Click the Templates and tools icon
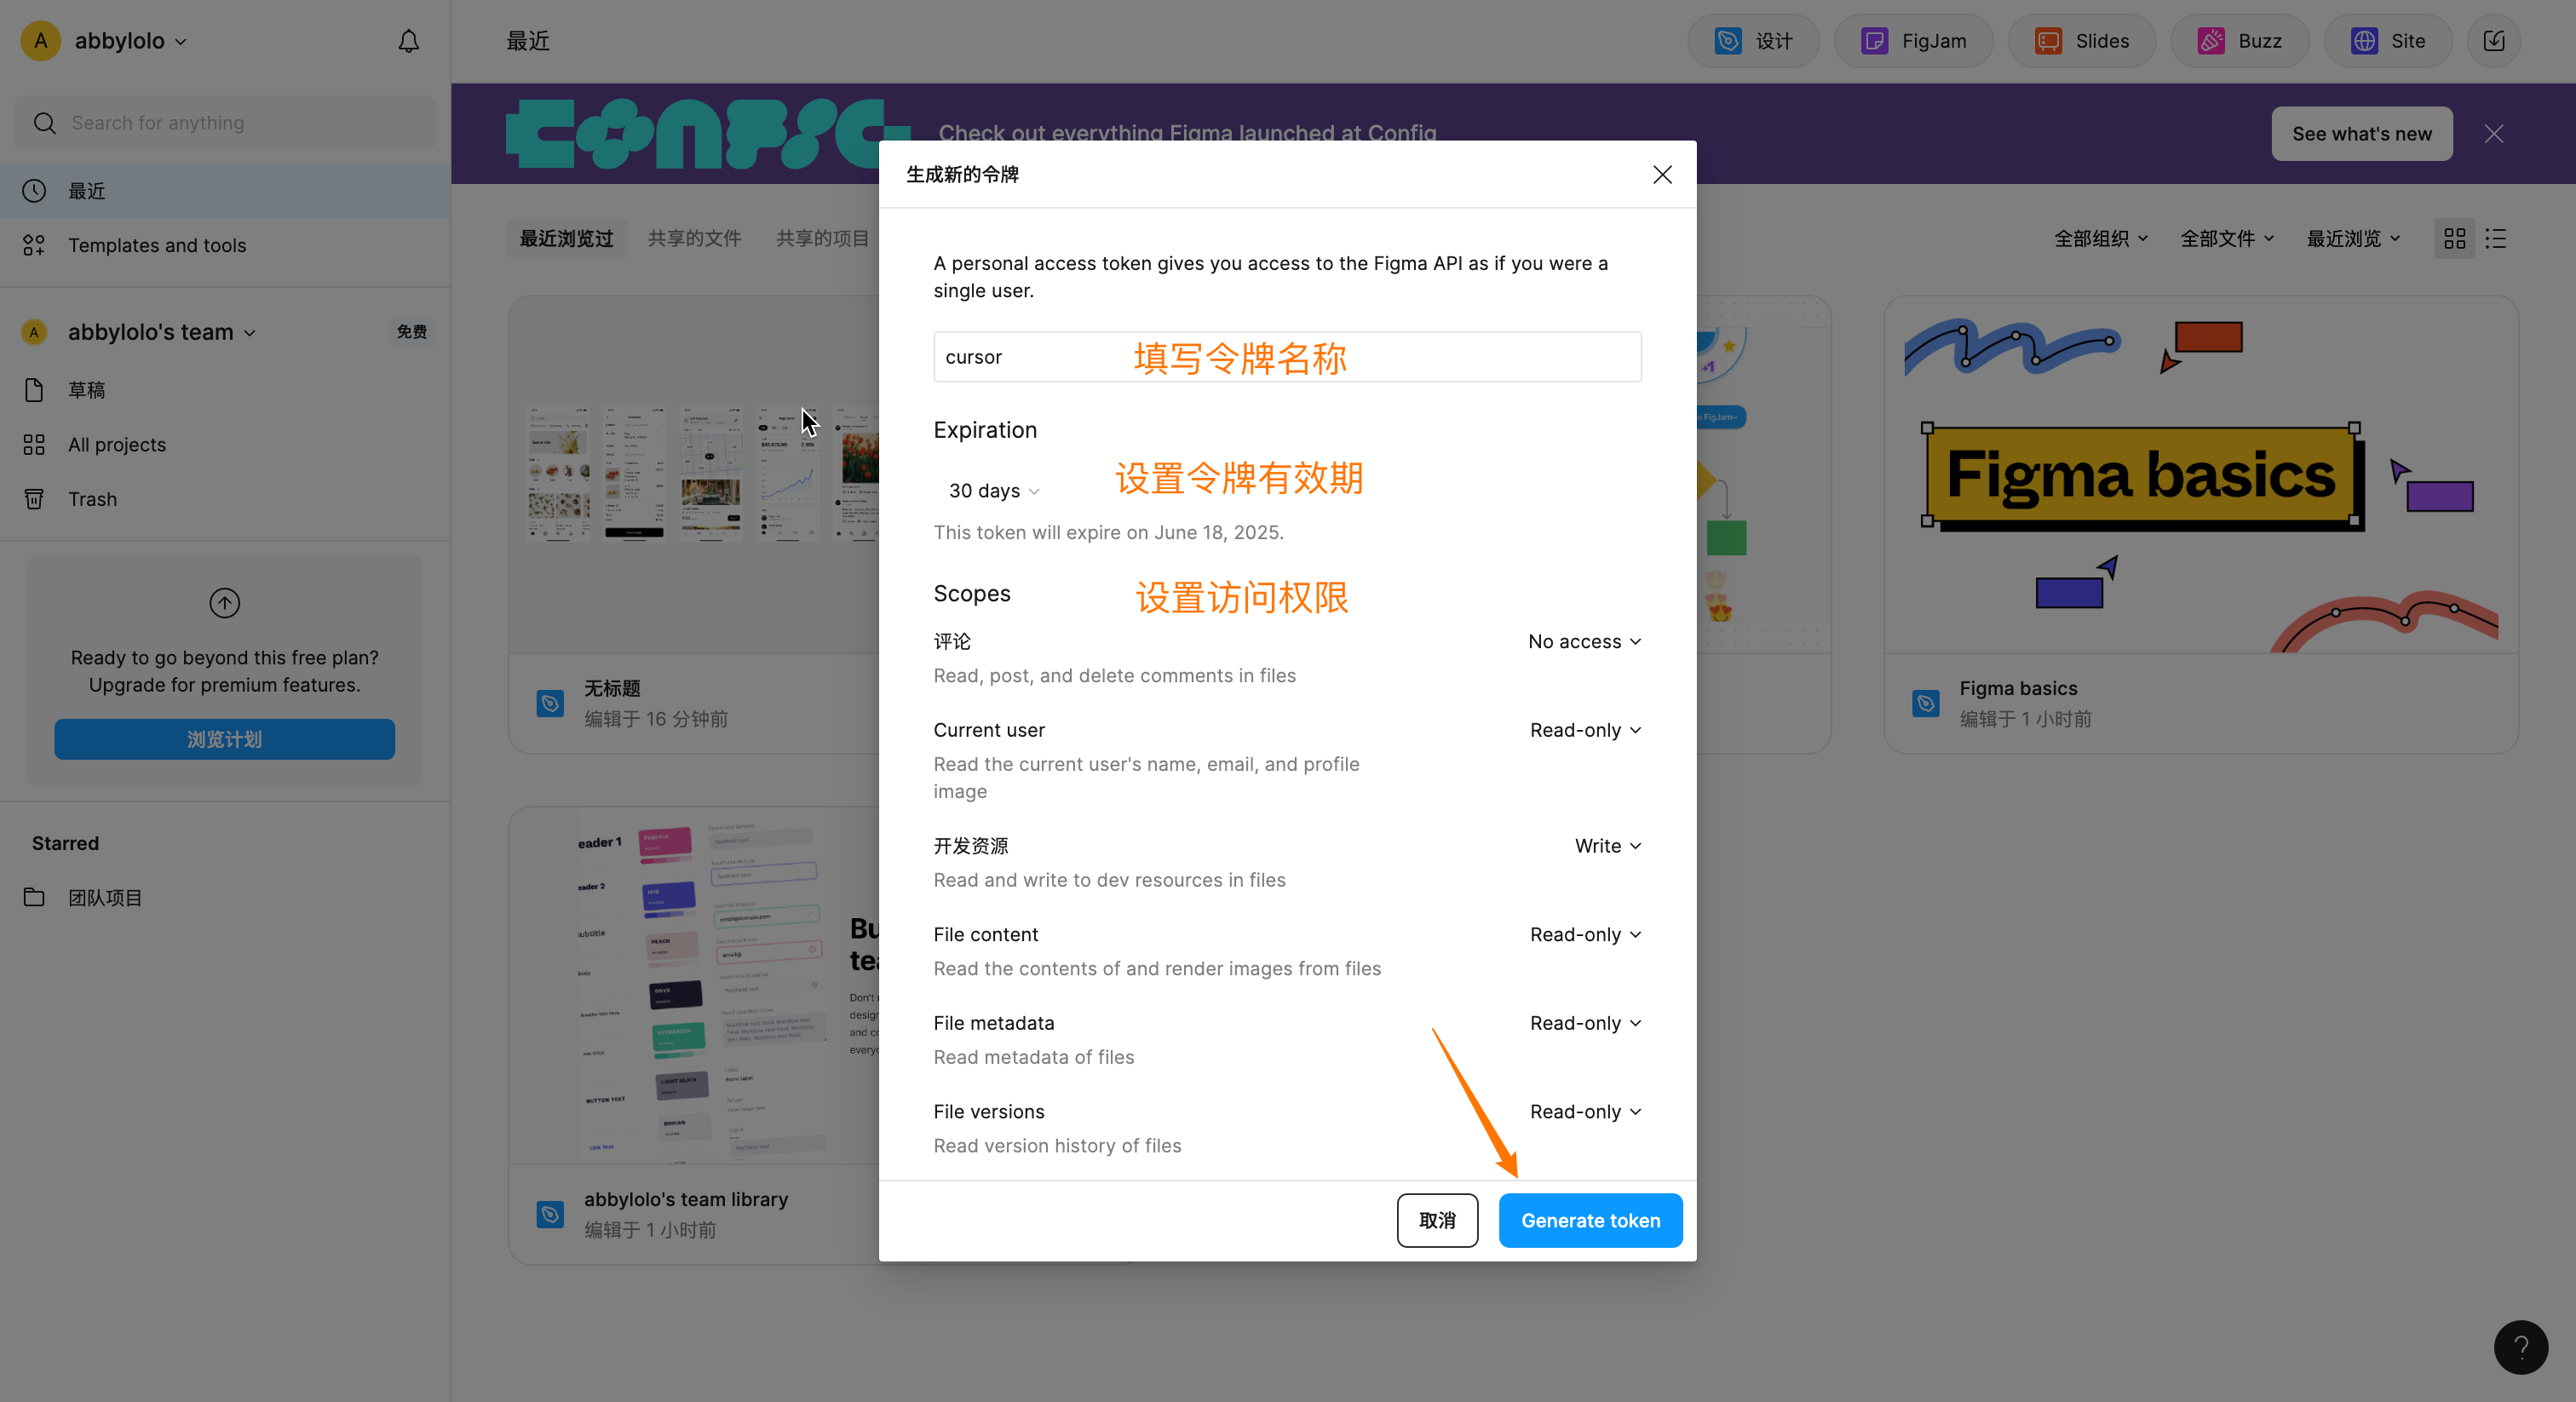2576x1402 pixels. click(x=34, y=245)
